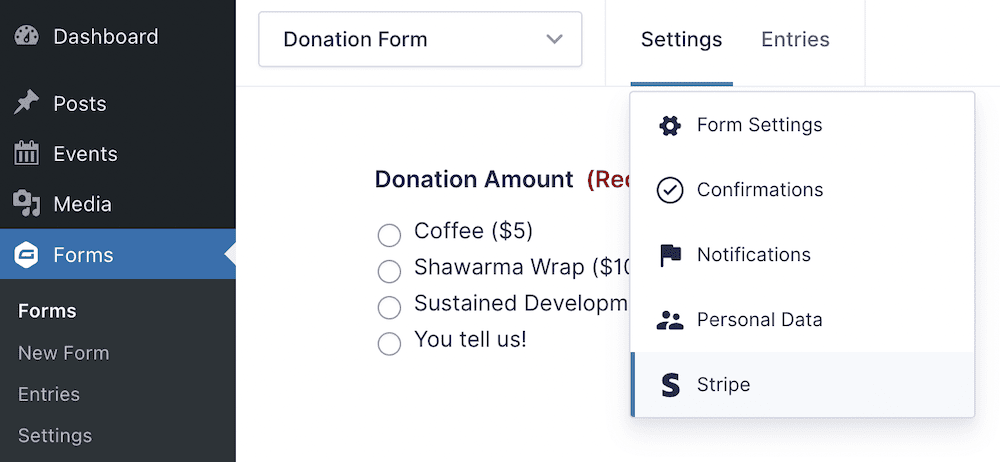The height and width of the screenshot is (462, 1000).
Task: Open Settings in the Forms submenu
Action: (x=54, y=436)
